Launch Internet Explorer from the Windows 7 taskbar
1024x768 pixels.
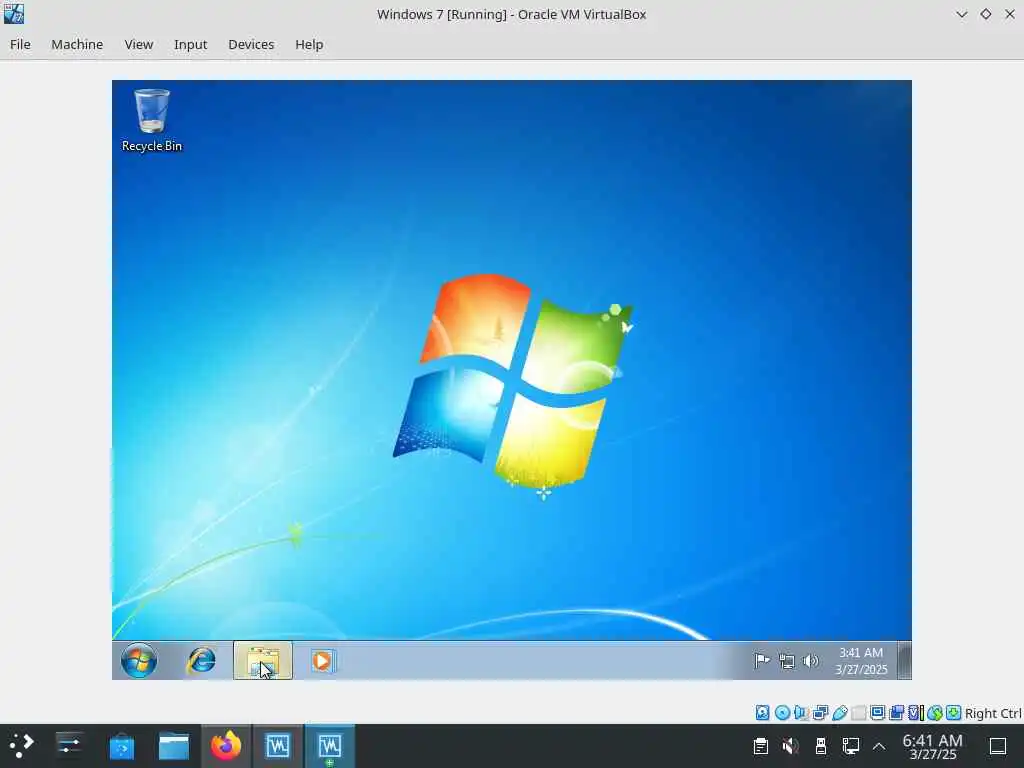(x=202, y=661)
